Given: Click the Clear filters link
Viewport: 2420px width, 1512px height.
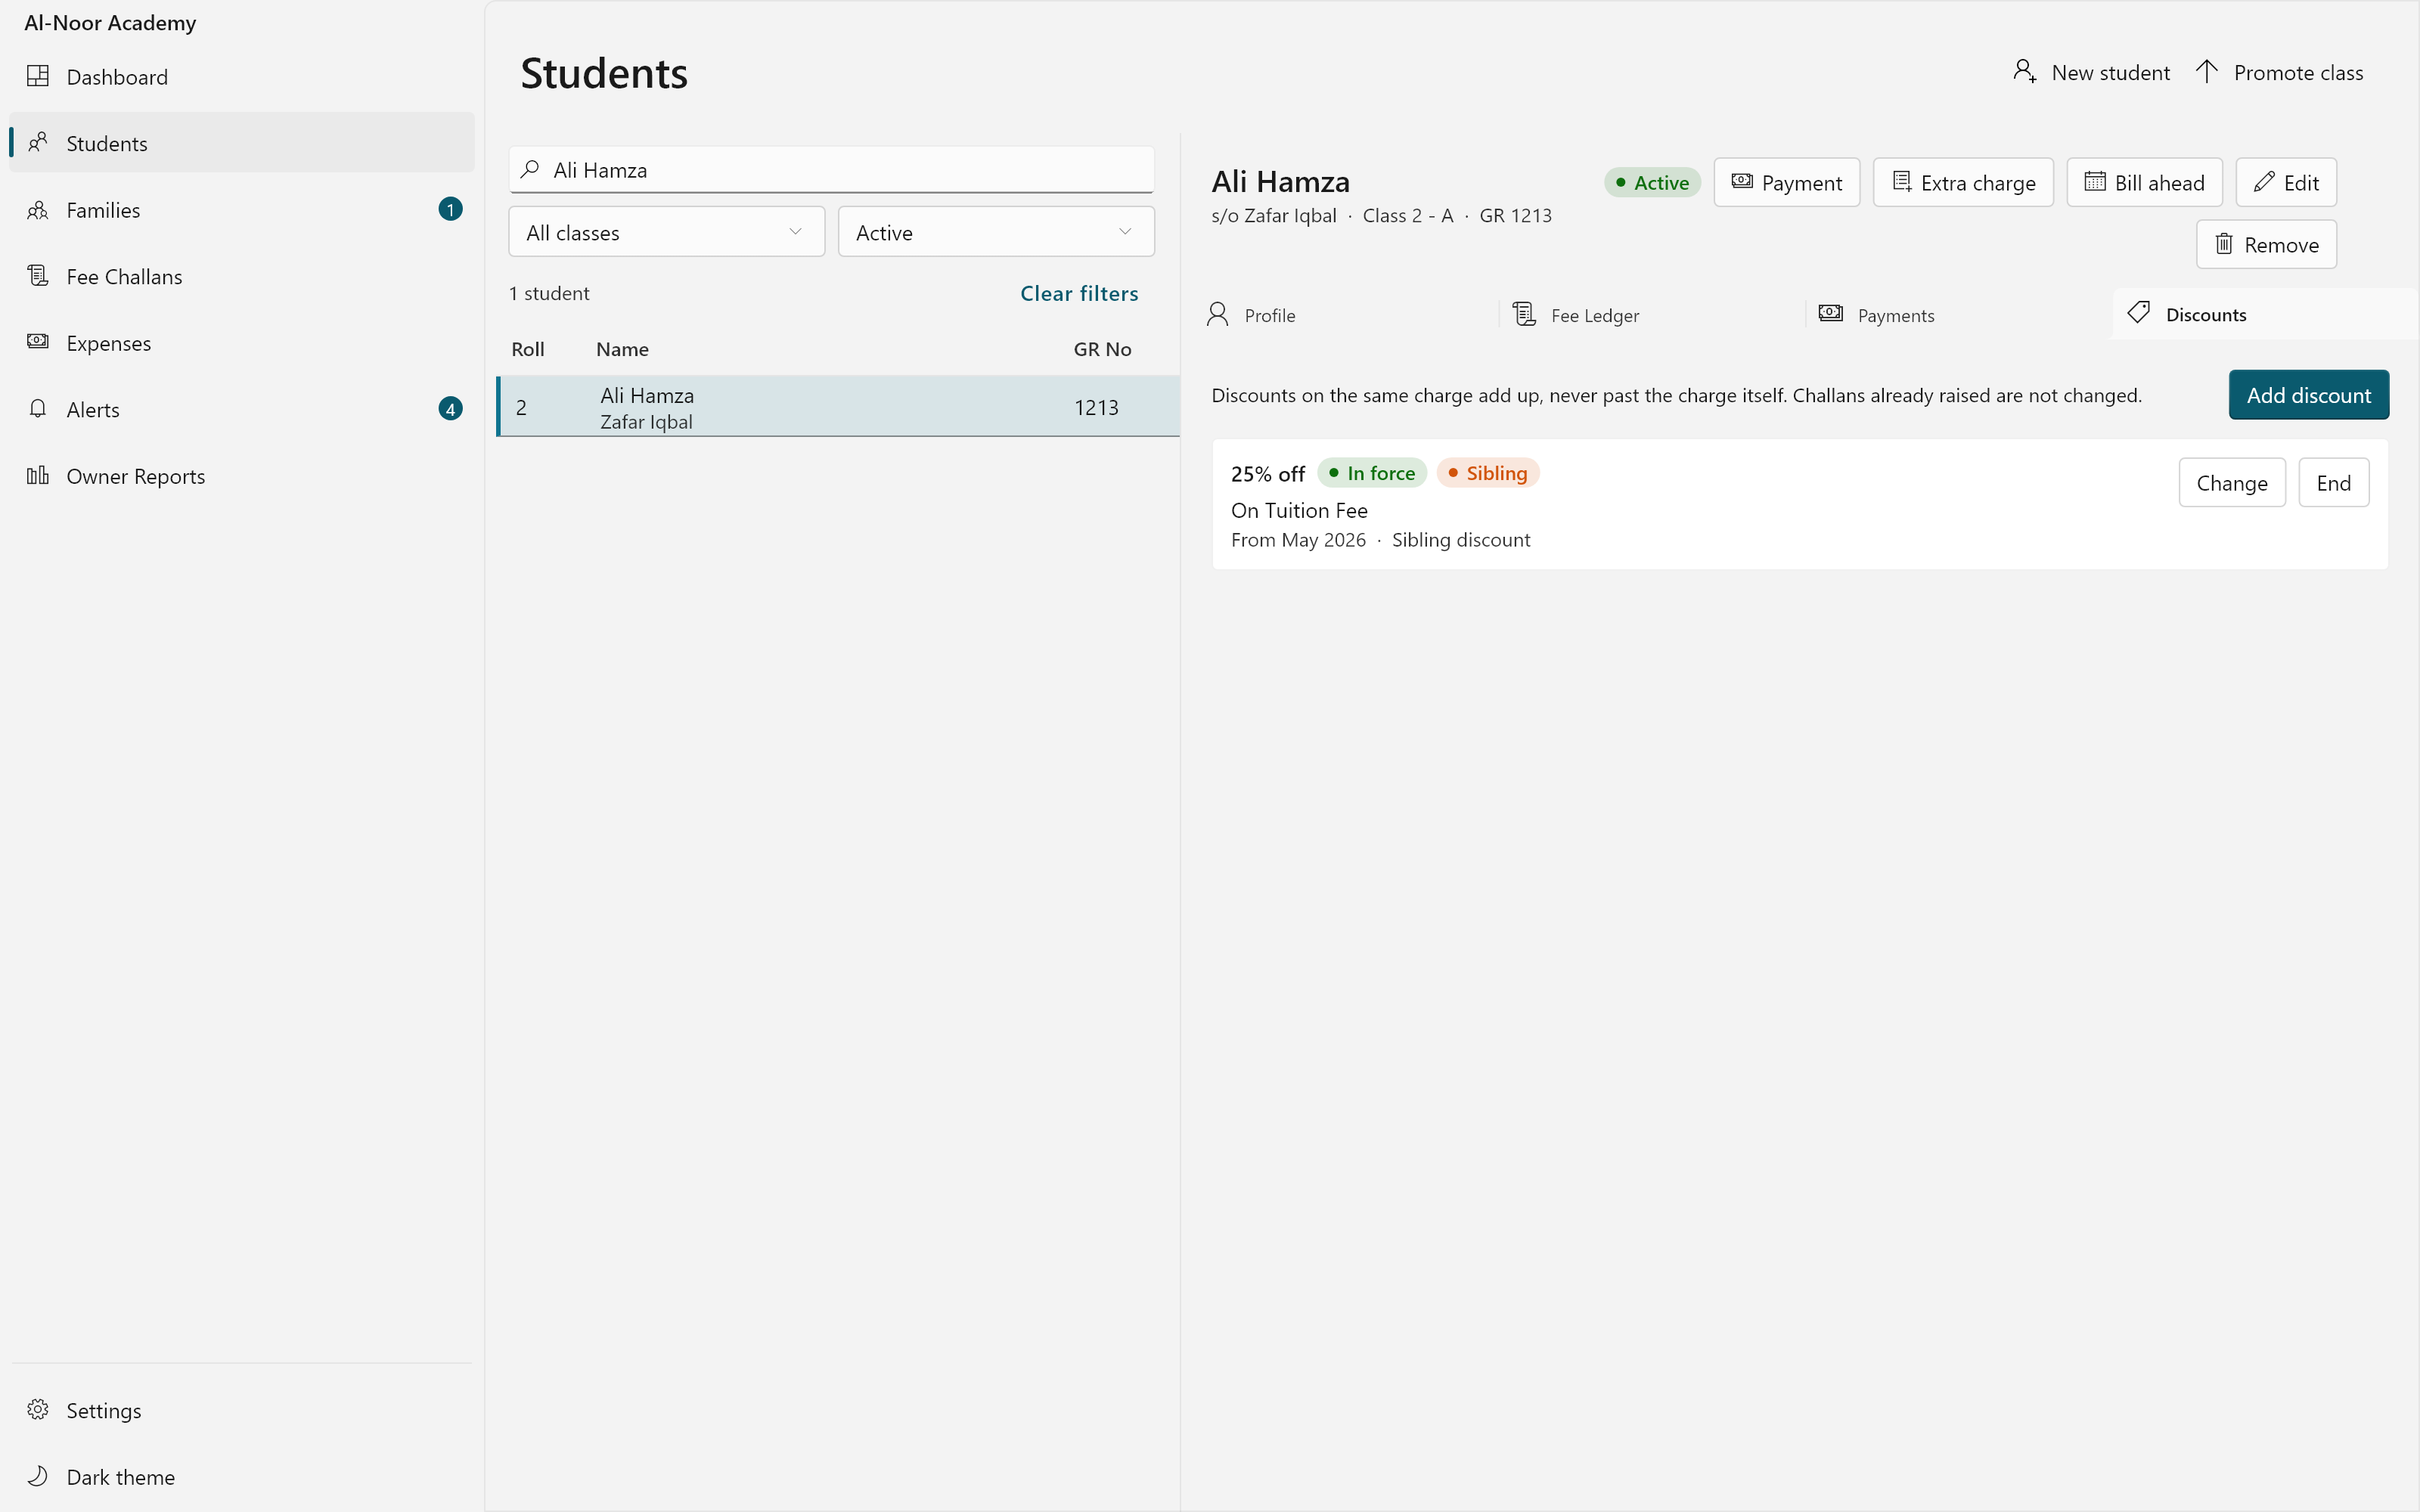Looking at the screenshot, I should click(1079, 293).
